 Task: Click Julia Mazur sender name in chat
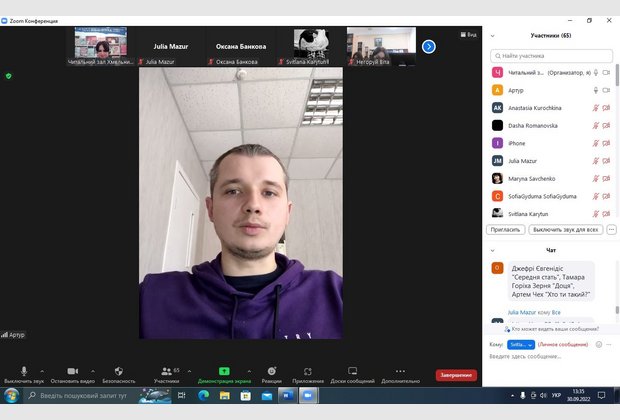pyautogui.click(x=522, y=312)
